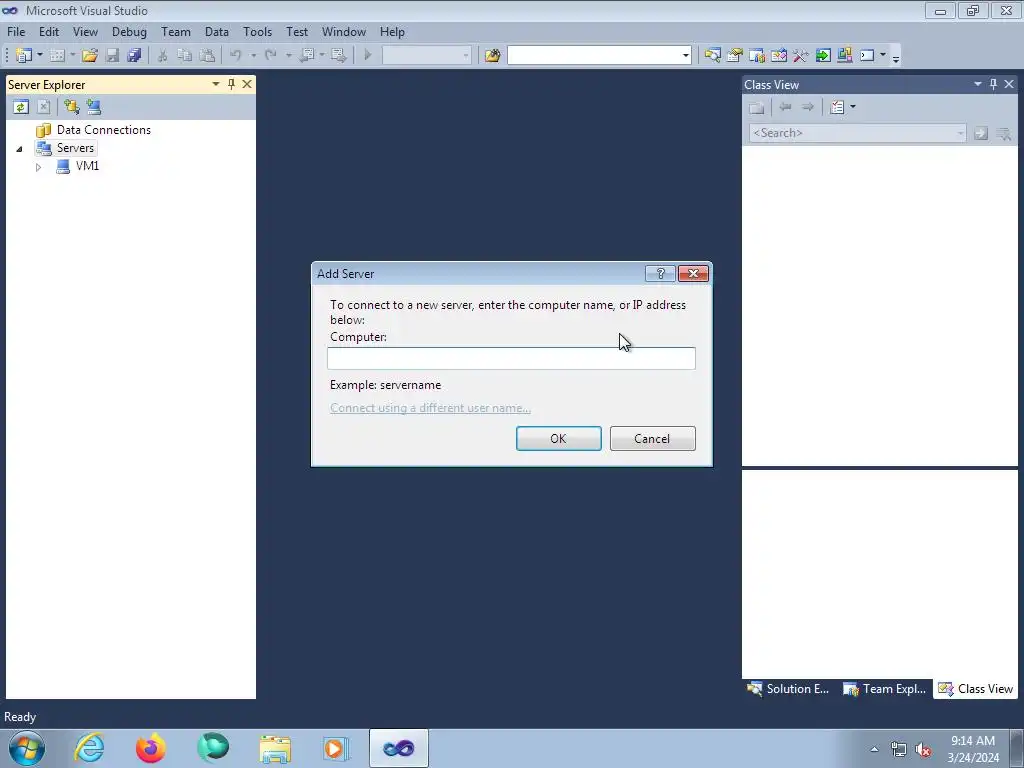The height and width of the screenshot is (768, 1024).
Task: Open the Find combo box dropdown
Action: pyautogui.click(x=685, y=56)
